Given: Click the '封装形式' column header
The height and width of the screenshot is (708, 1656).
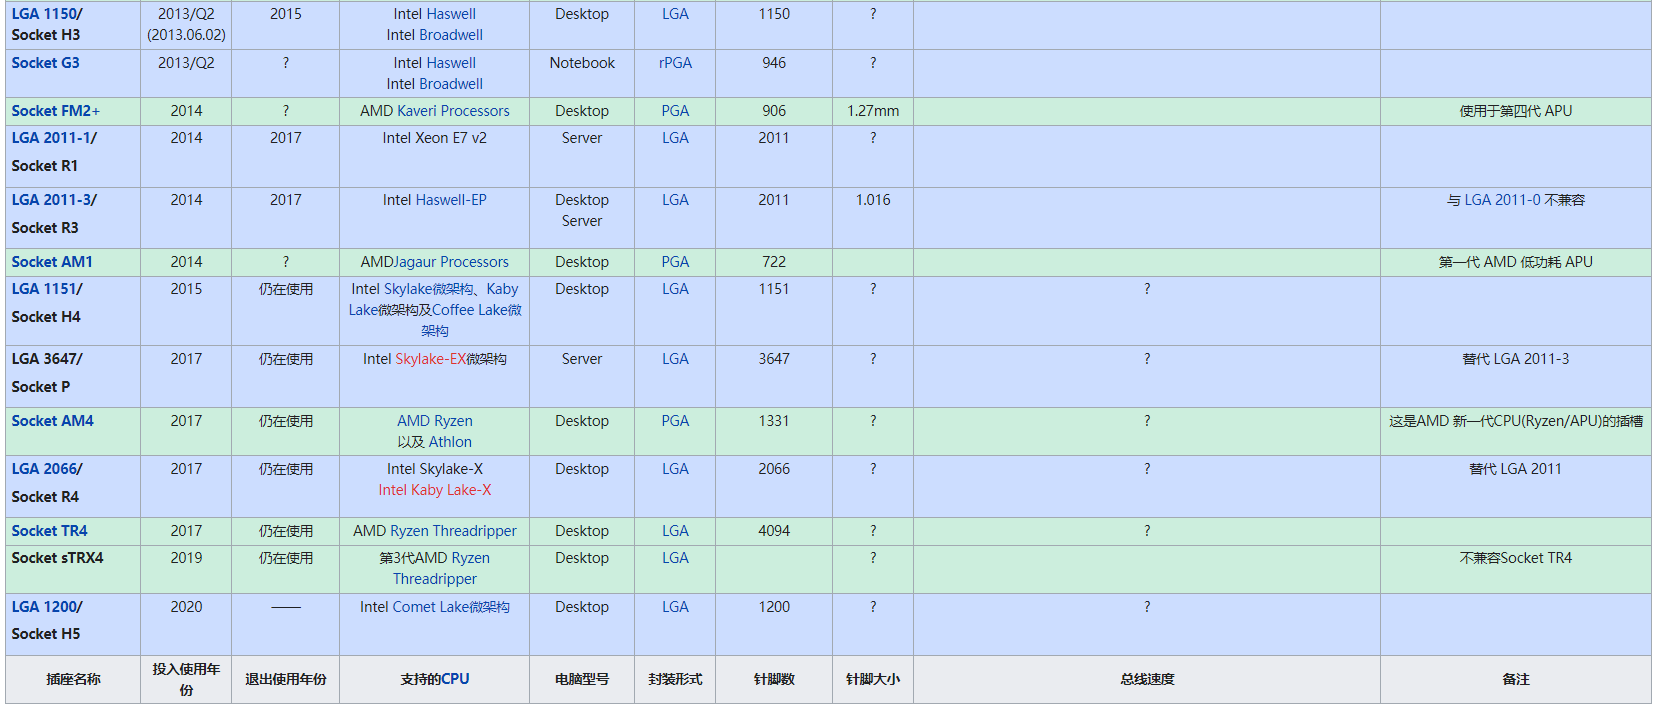Looking at the screenshot, I should 675,679.
